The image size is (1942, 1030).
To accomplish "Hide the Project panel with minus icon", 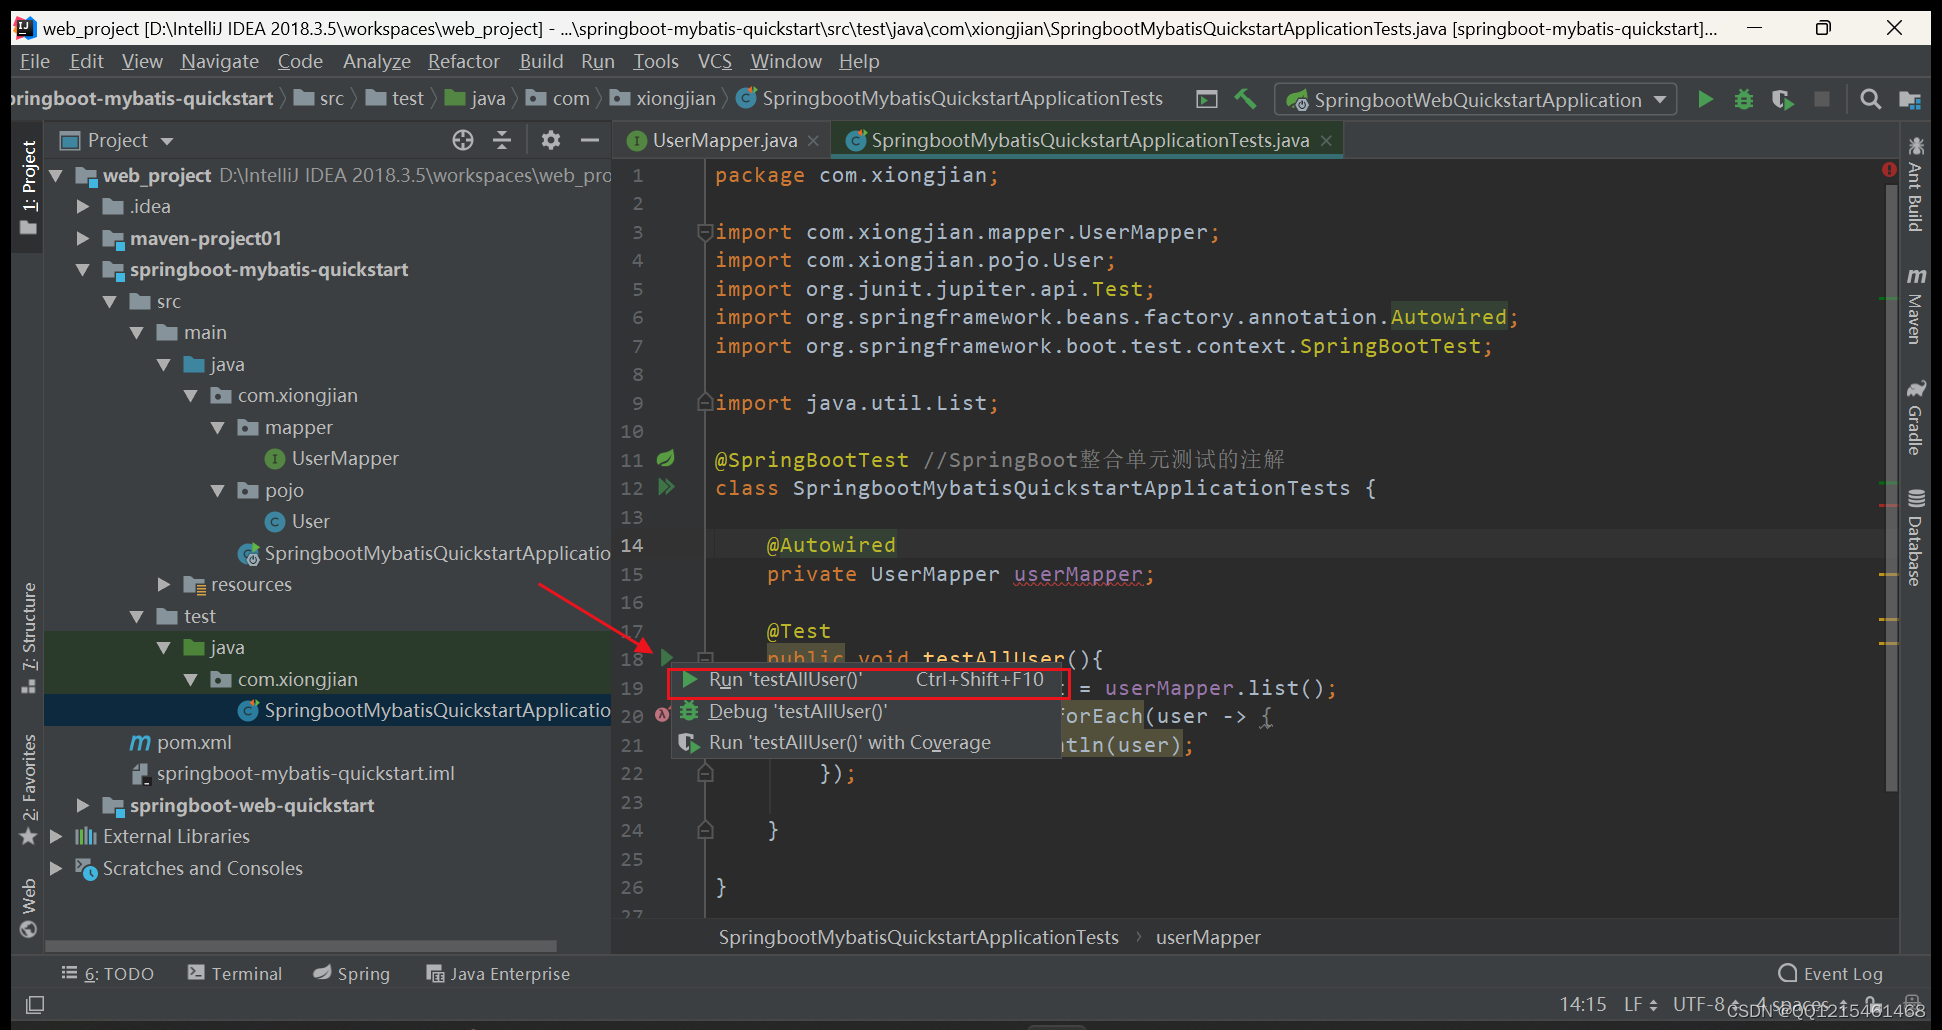I will 590,140.
